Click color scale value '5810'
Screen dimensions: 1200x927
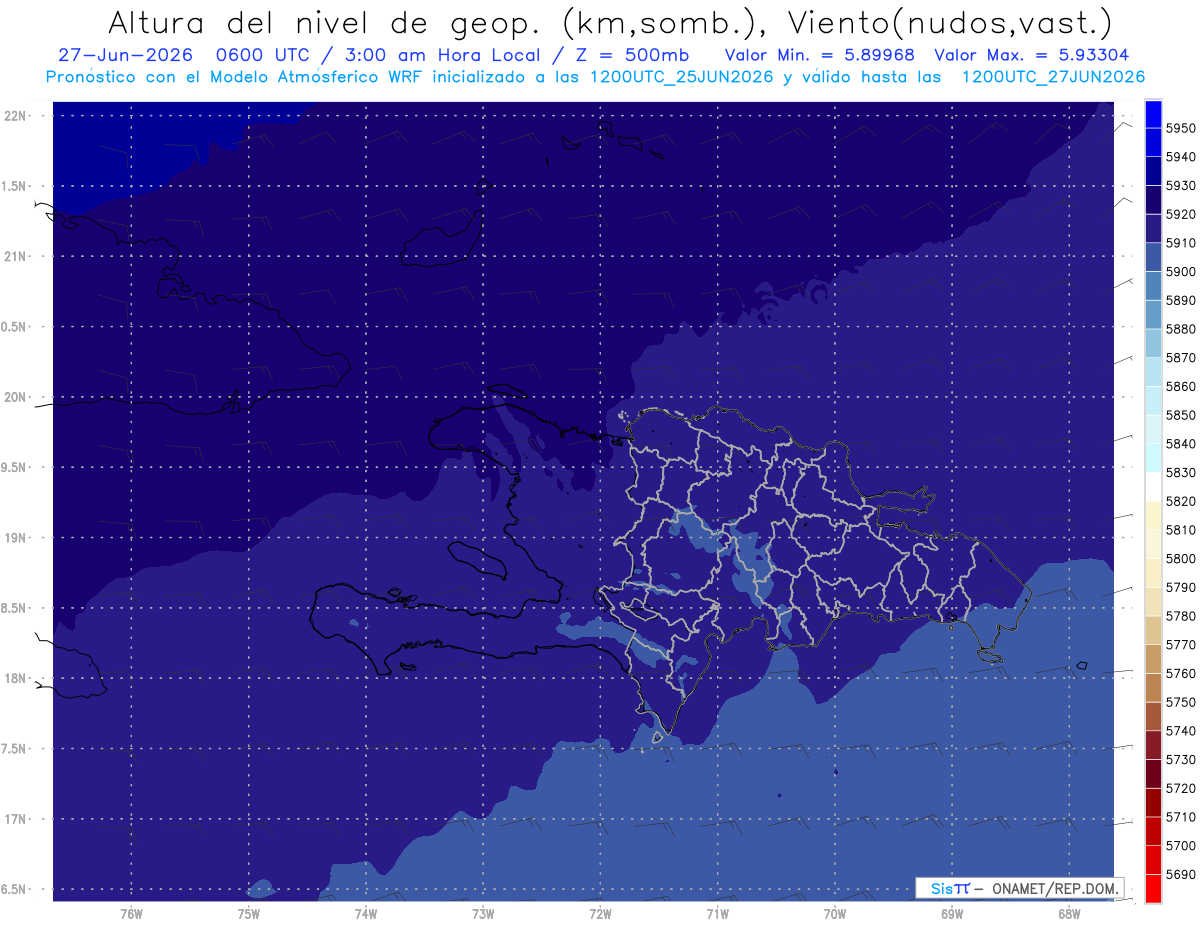[1181, 530]
